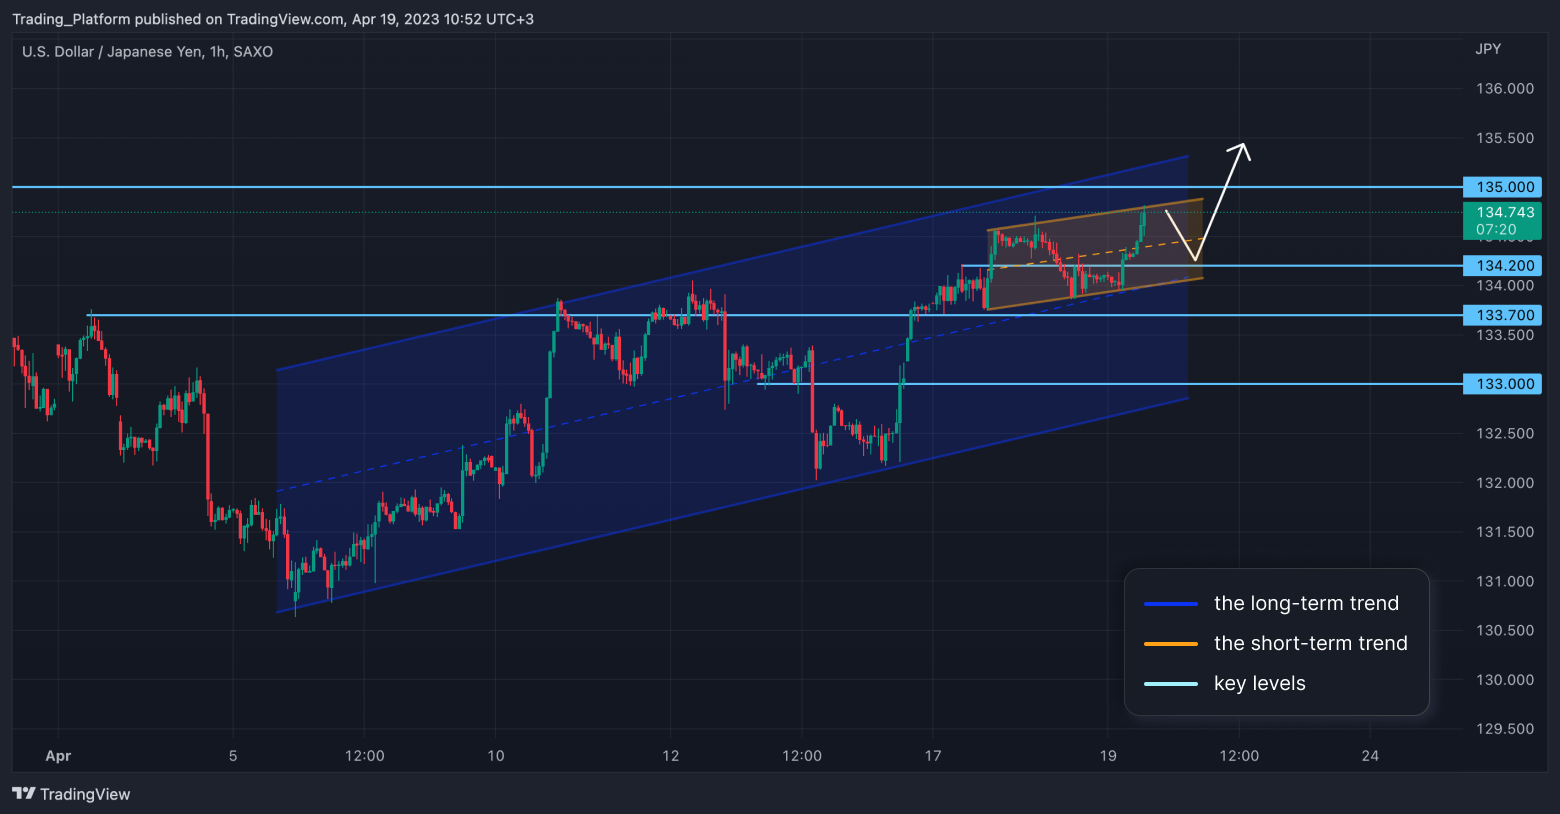Click 'the long-term trend' legend text
The width and height of the screenshot is (1560, 814).
click(x=1306, y=603)
